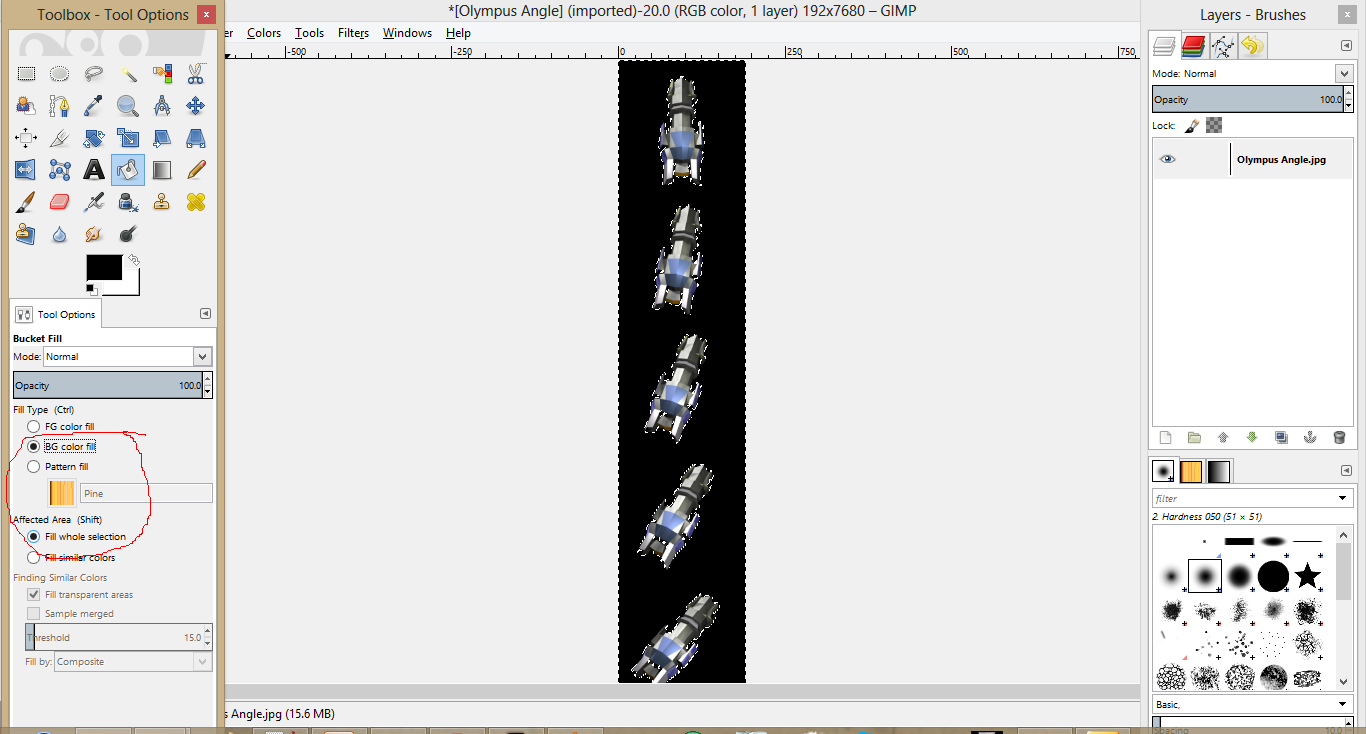Select the Dodge/Burn tool
The height and width of the screenshot is (734, 1366).
click(x=128, y=234)
